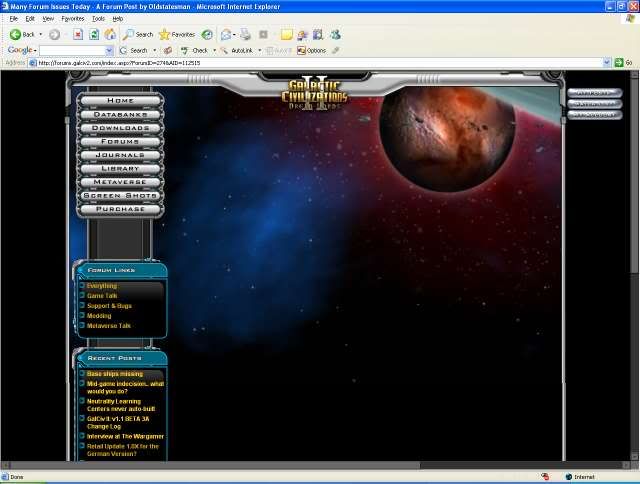Open the Metaverse Talk forum link

(109, 326)
